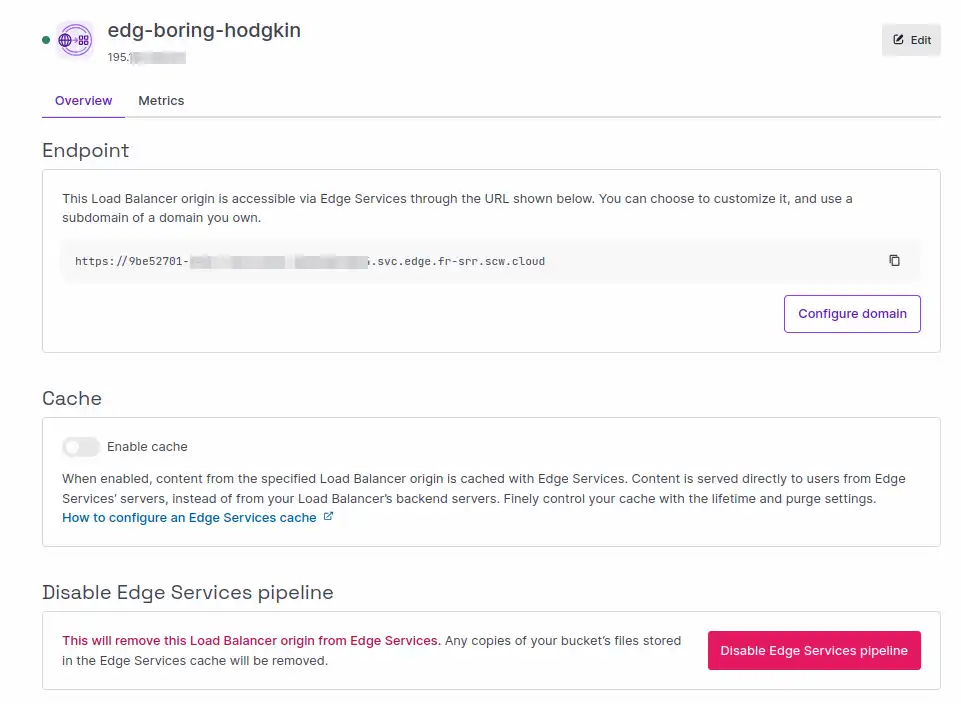This screenshot has height=704, width=961.
Task: Copy the endpoint URL with the clipboard icon
Action: tap(894, 260)
